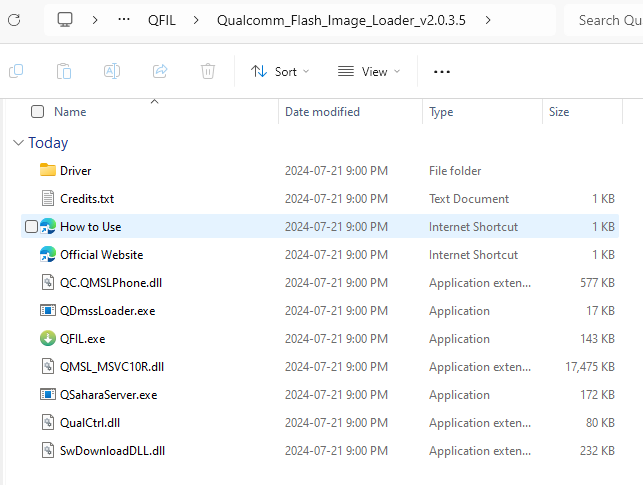Select the How to Use shortcut name
The width and height of the screenshot is (643, 485).
coord(91,227)
